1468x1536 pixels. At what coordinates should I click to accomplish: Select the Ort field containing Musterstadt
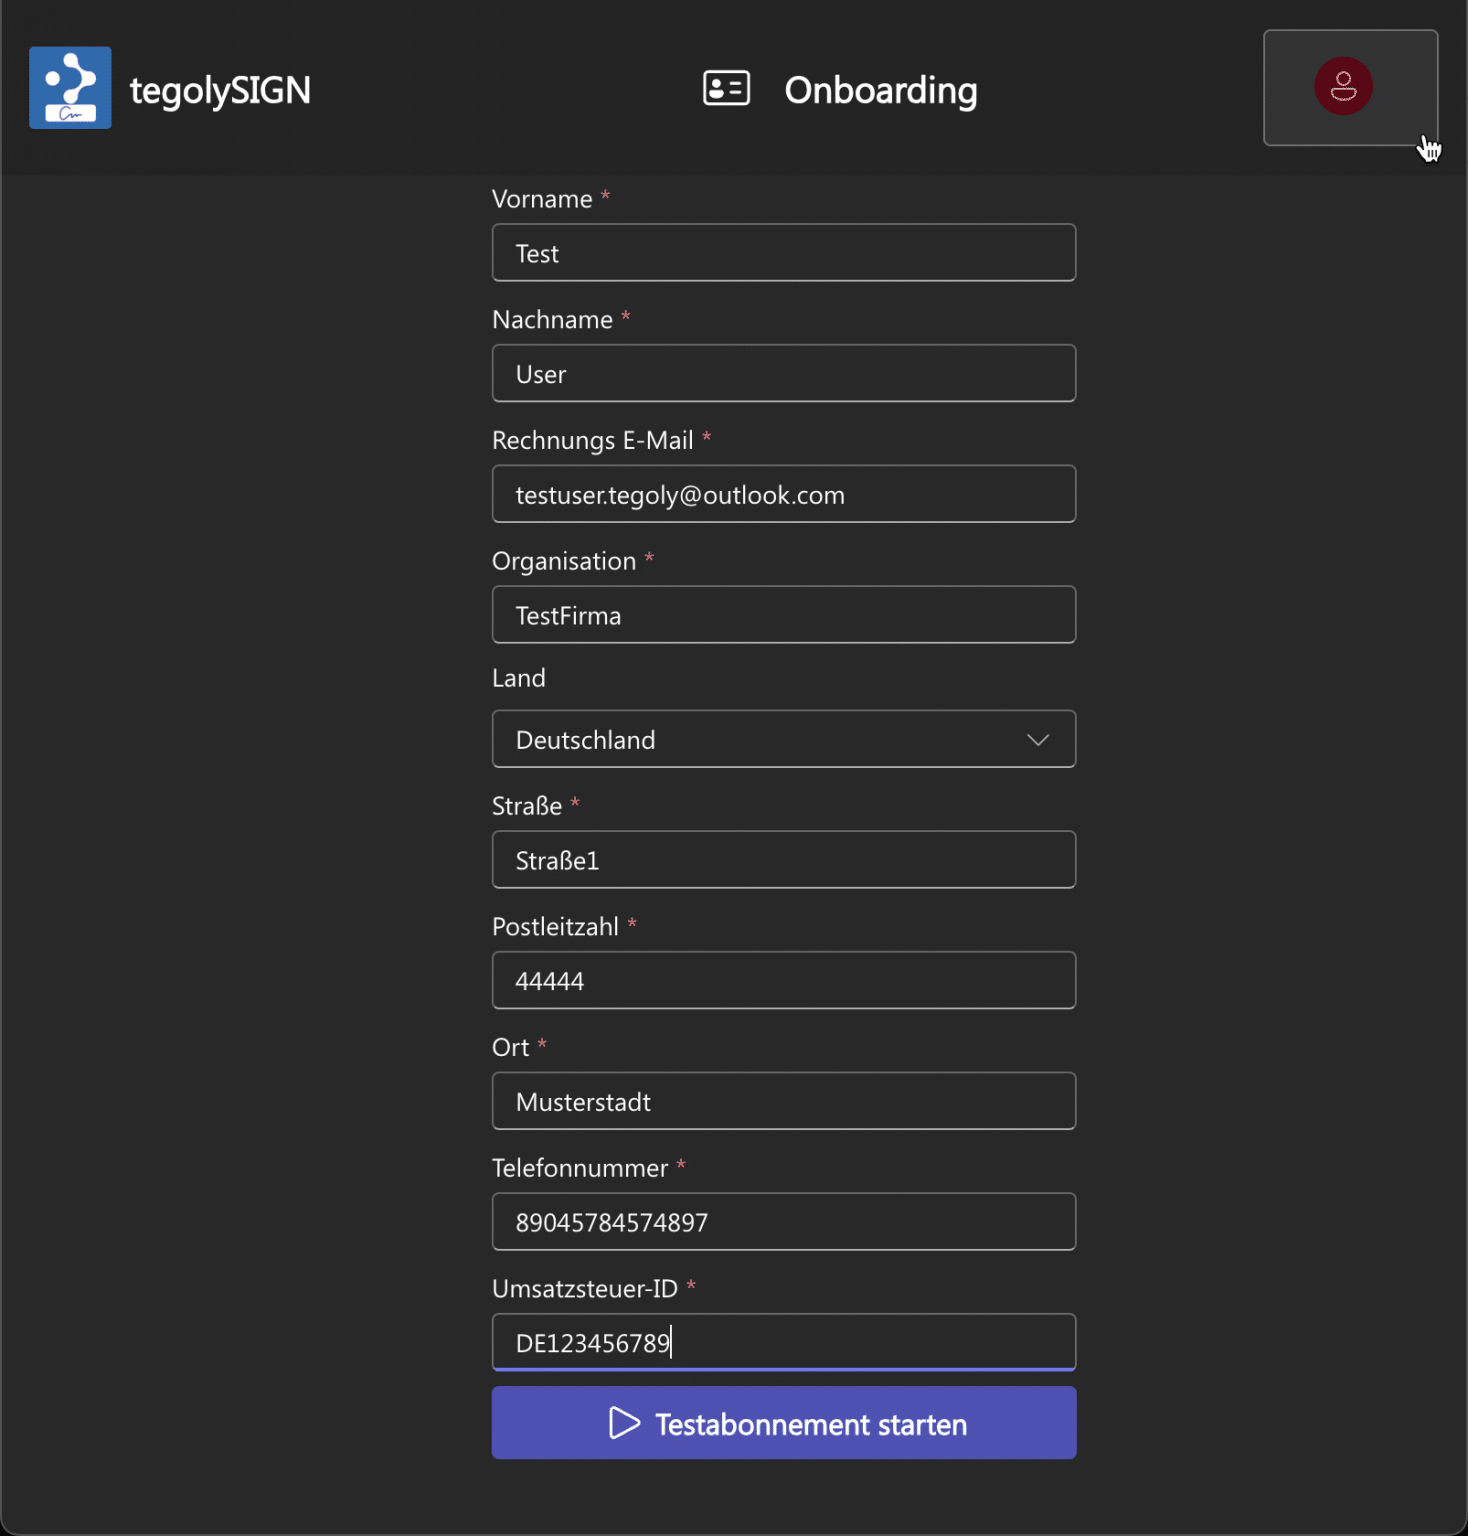(783, 1101)
